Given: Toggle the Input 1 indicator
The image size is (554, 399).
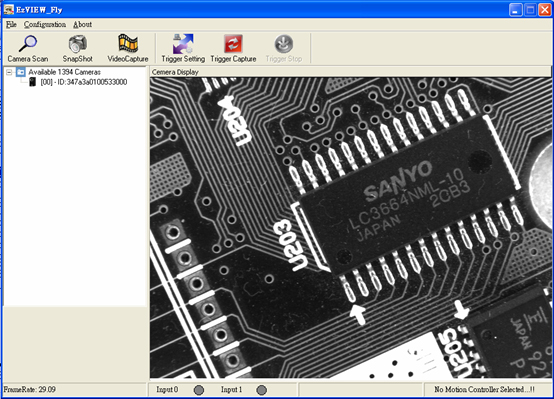Looking at the screenshot, I should pyautogui.click(x=261, y=390).
